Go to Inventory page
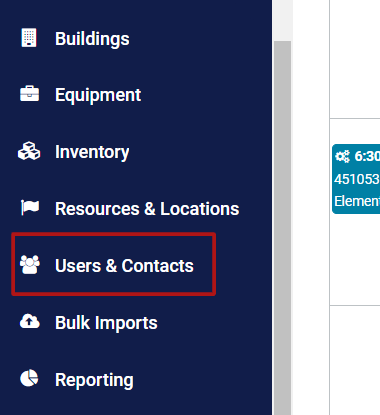This screenshot has width=380, height=415. click(x=92, y=152)
